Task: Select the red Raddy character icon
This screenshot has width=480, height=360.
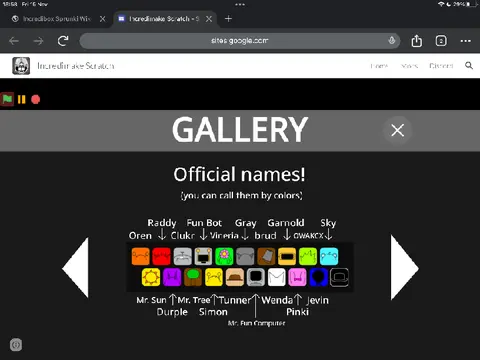Action: (161, 256)
